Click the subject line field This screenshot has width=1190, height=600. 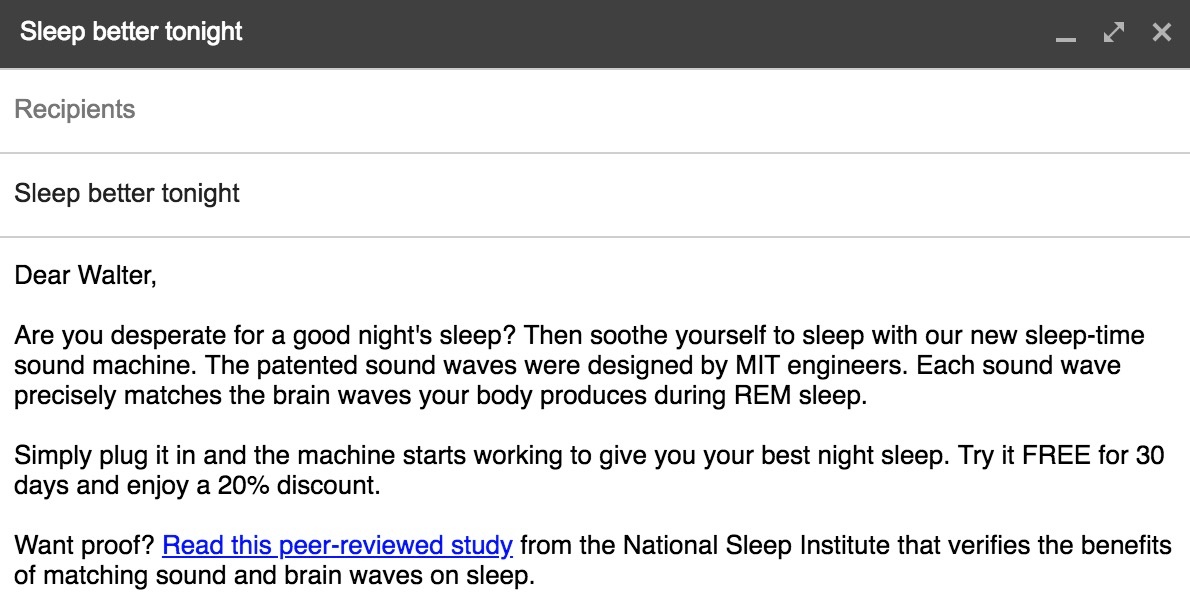[400, 193]
